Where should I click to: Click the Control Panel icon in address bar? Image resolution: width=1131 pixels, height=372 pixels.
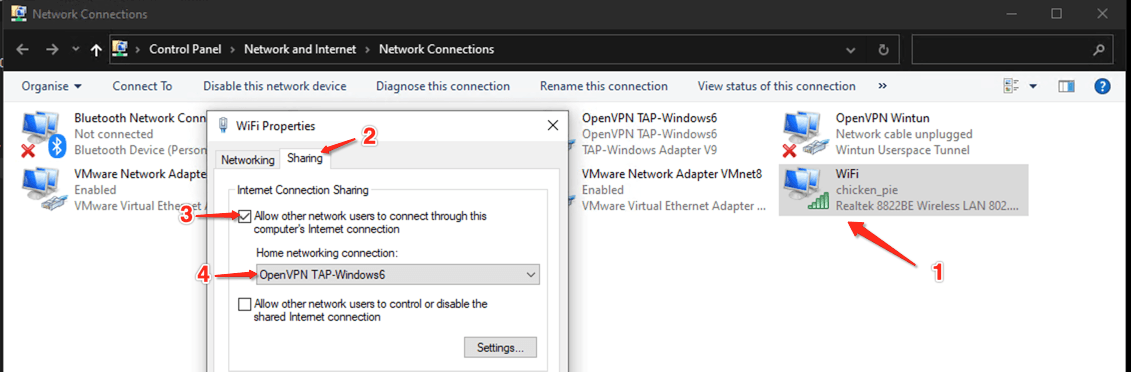(x=120, y=49)
